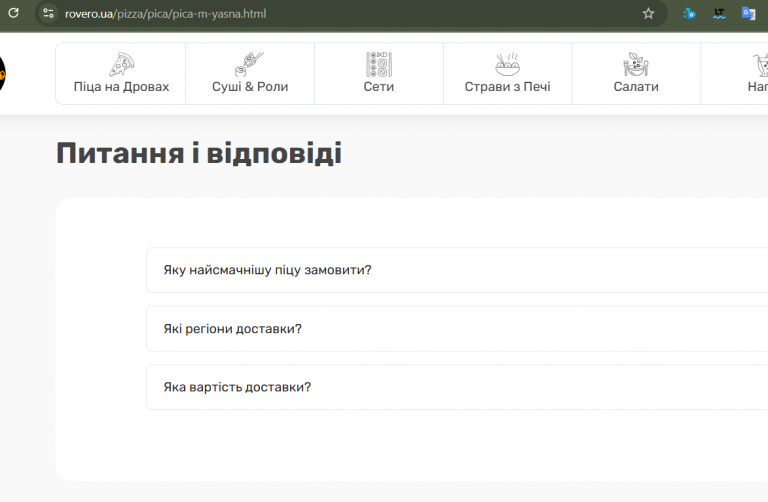Reload the page with the refresh icon

[x=14, y=13]
